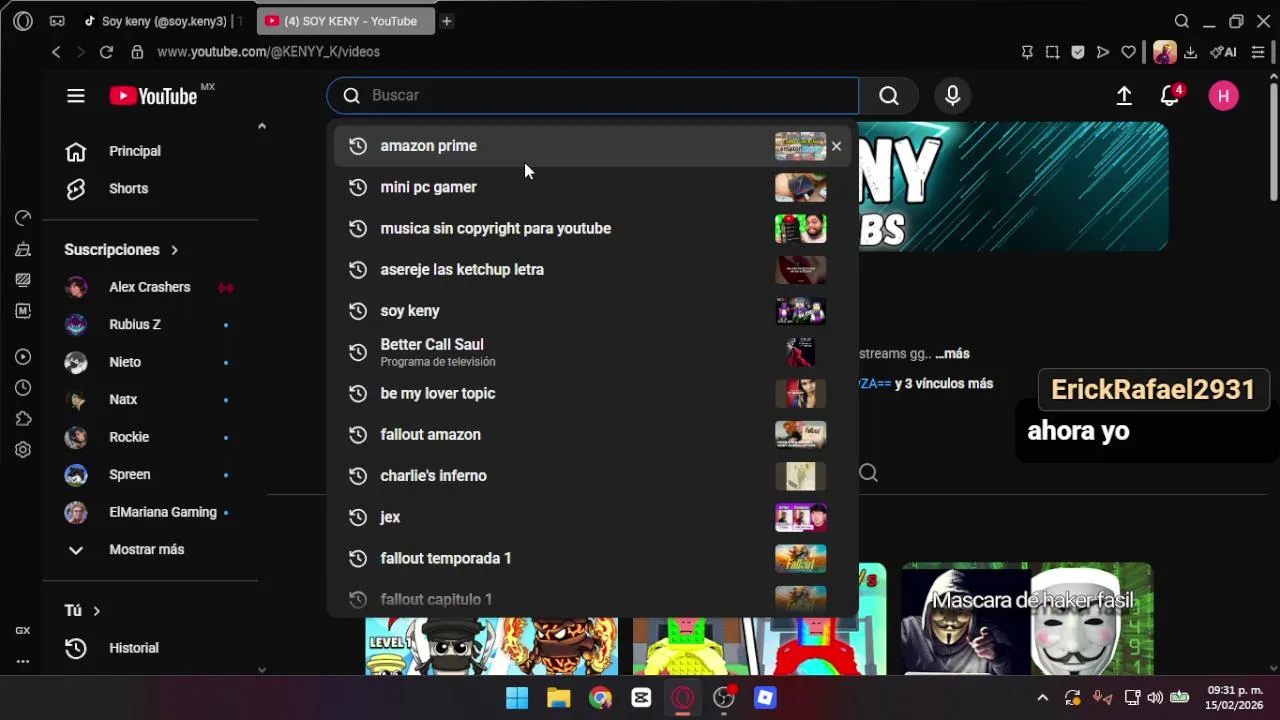Viewport: 1280px width, 720px height.
Task: Start voice search with the microphone icon
Action: coord(952,96)
